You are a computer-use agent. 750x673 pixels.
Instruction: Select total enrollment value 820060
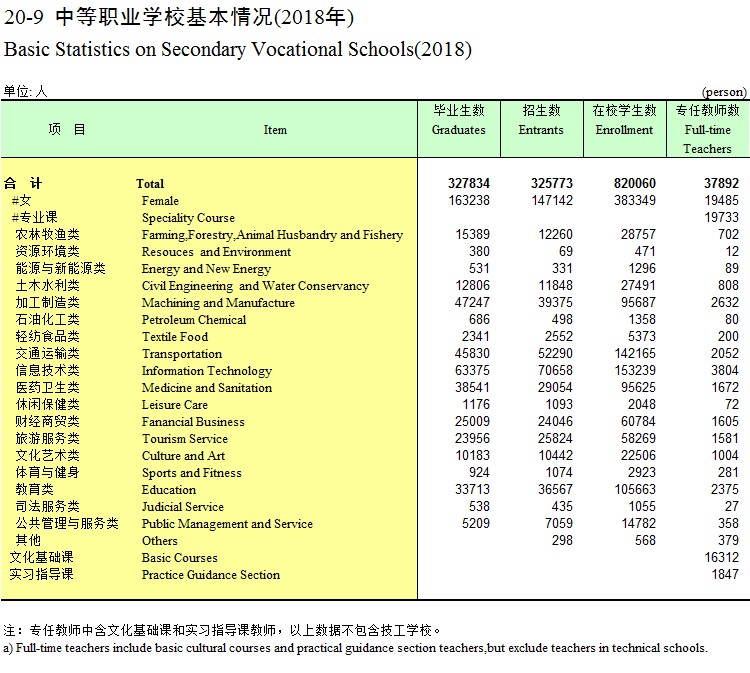635,183
